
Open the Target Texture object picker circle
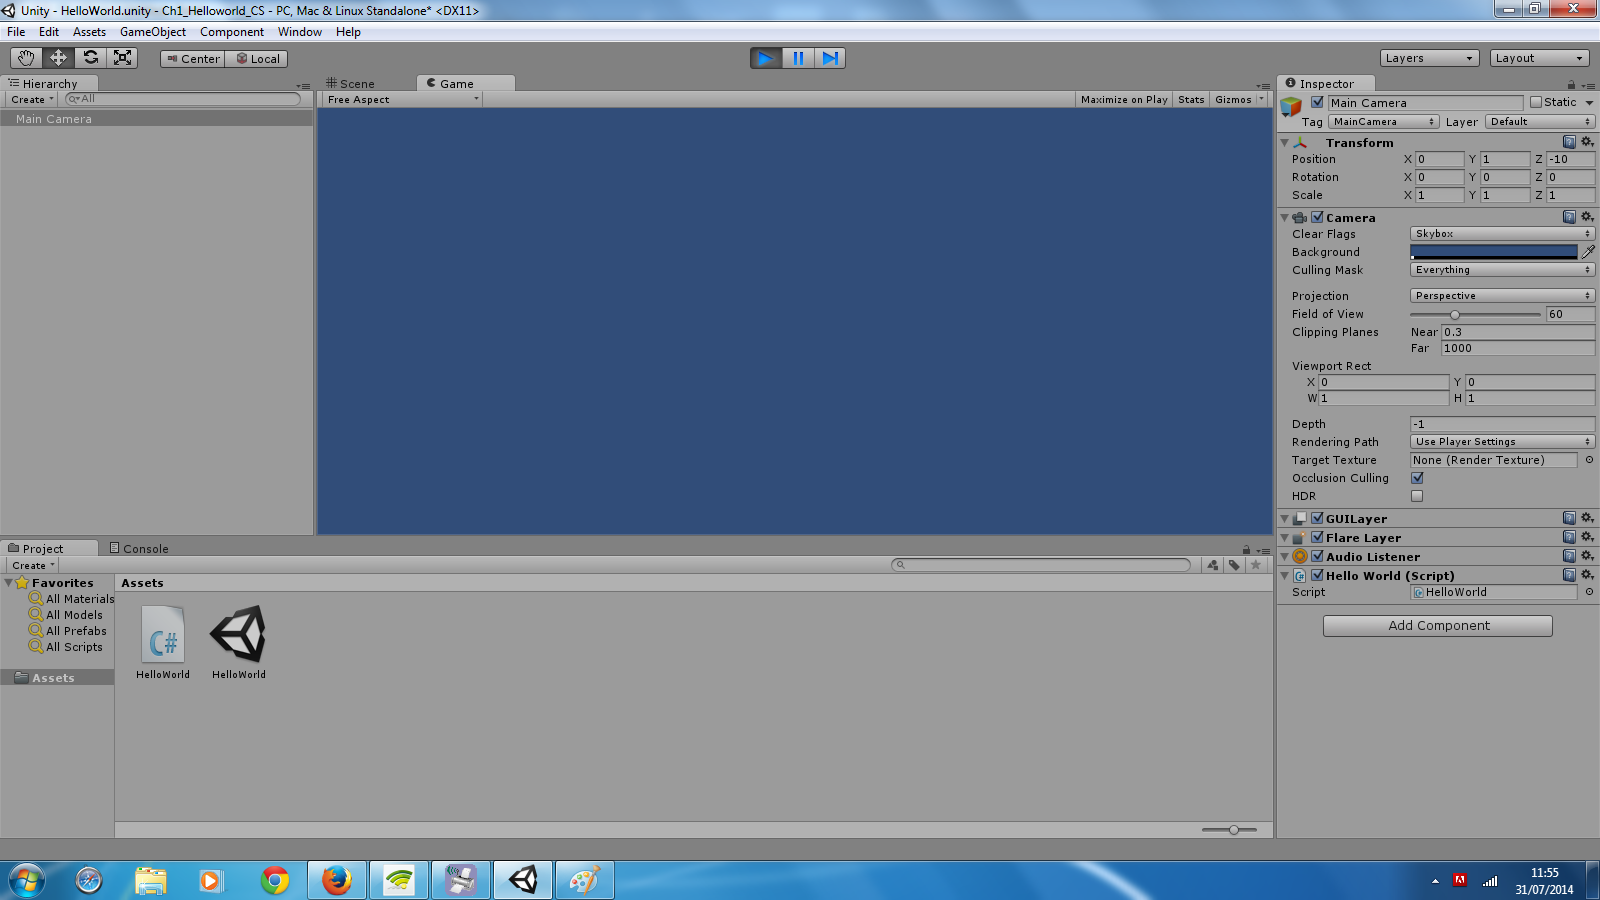pos(1589,460)
